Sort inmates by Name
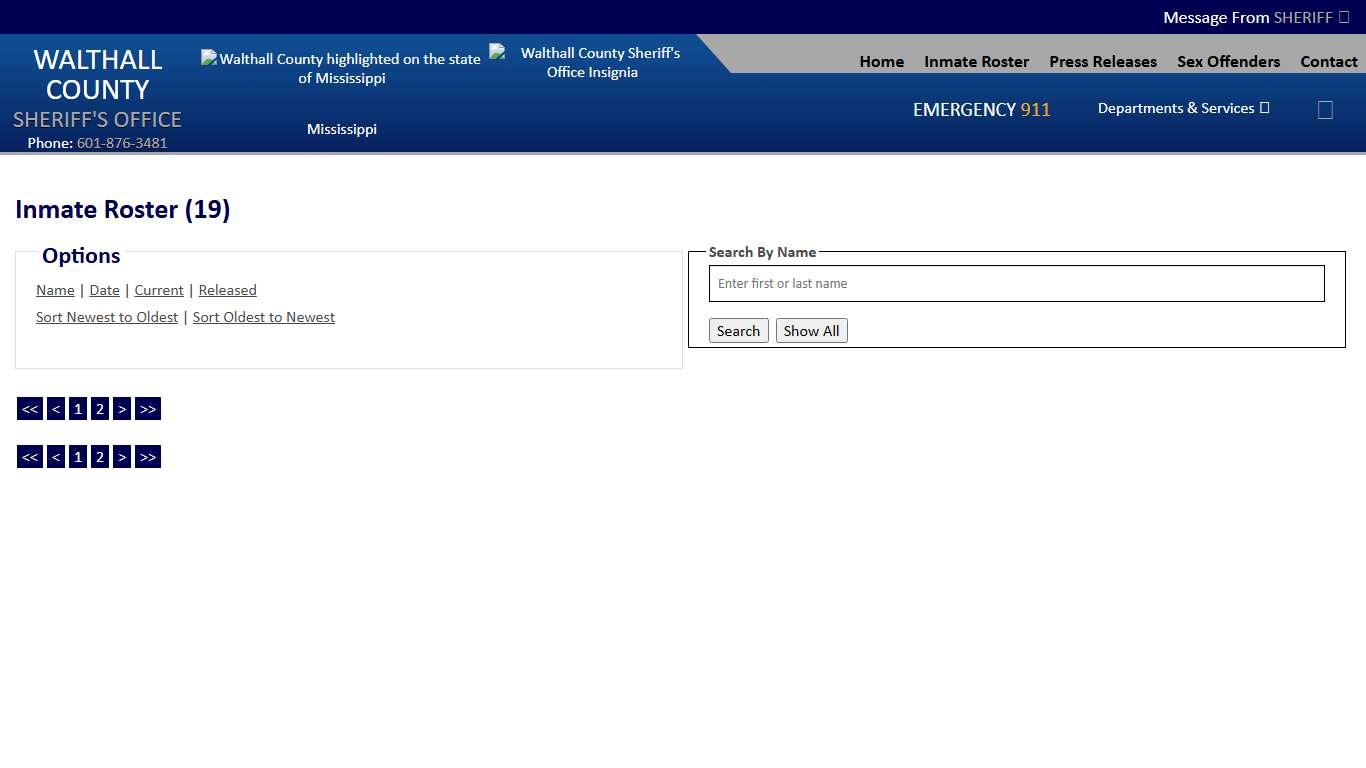Viewport: 1366px width, 768px height. point(55,290)
